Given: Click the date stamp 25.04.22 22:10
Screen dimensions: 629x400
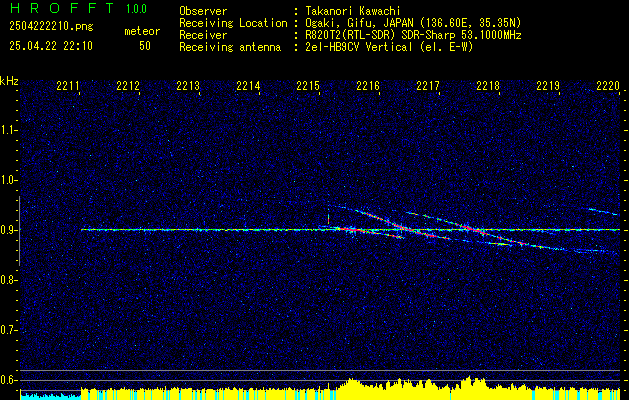Looking at the screenshot, I should coord(51,46).
